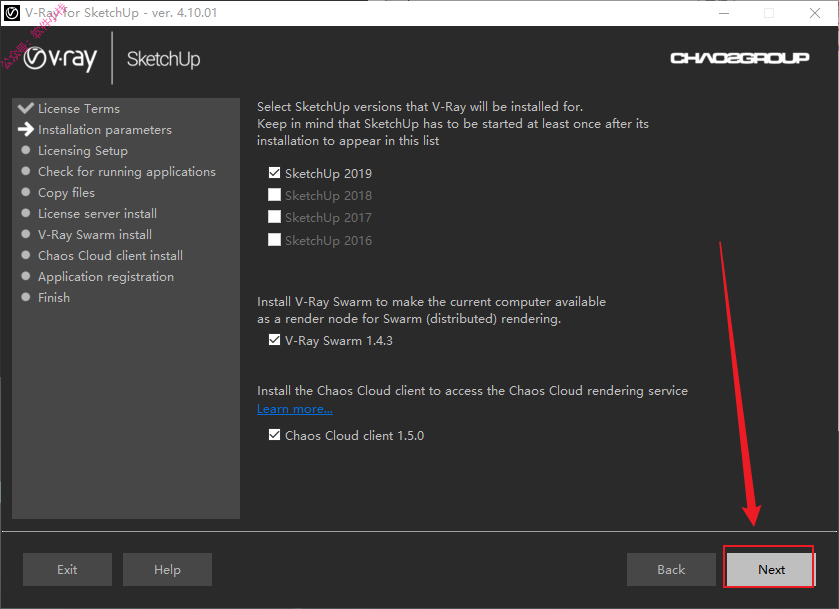This screenshot has height=609, width=839.
Task: Select the License server install step
Action: [x=97, y=214]
